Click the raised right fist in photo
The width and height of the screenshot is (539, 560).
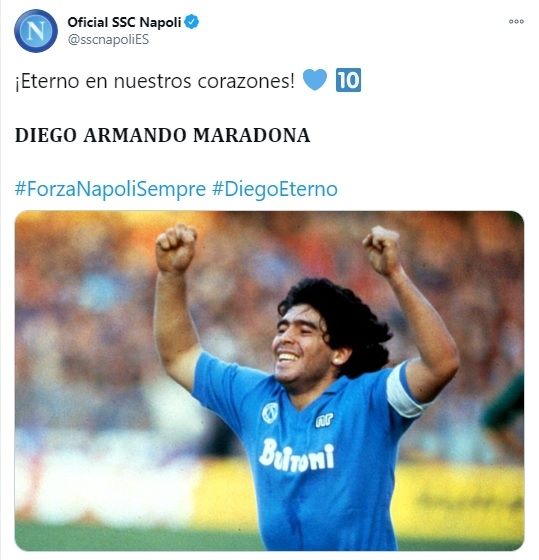382,250
